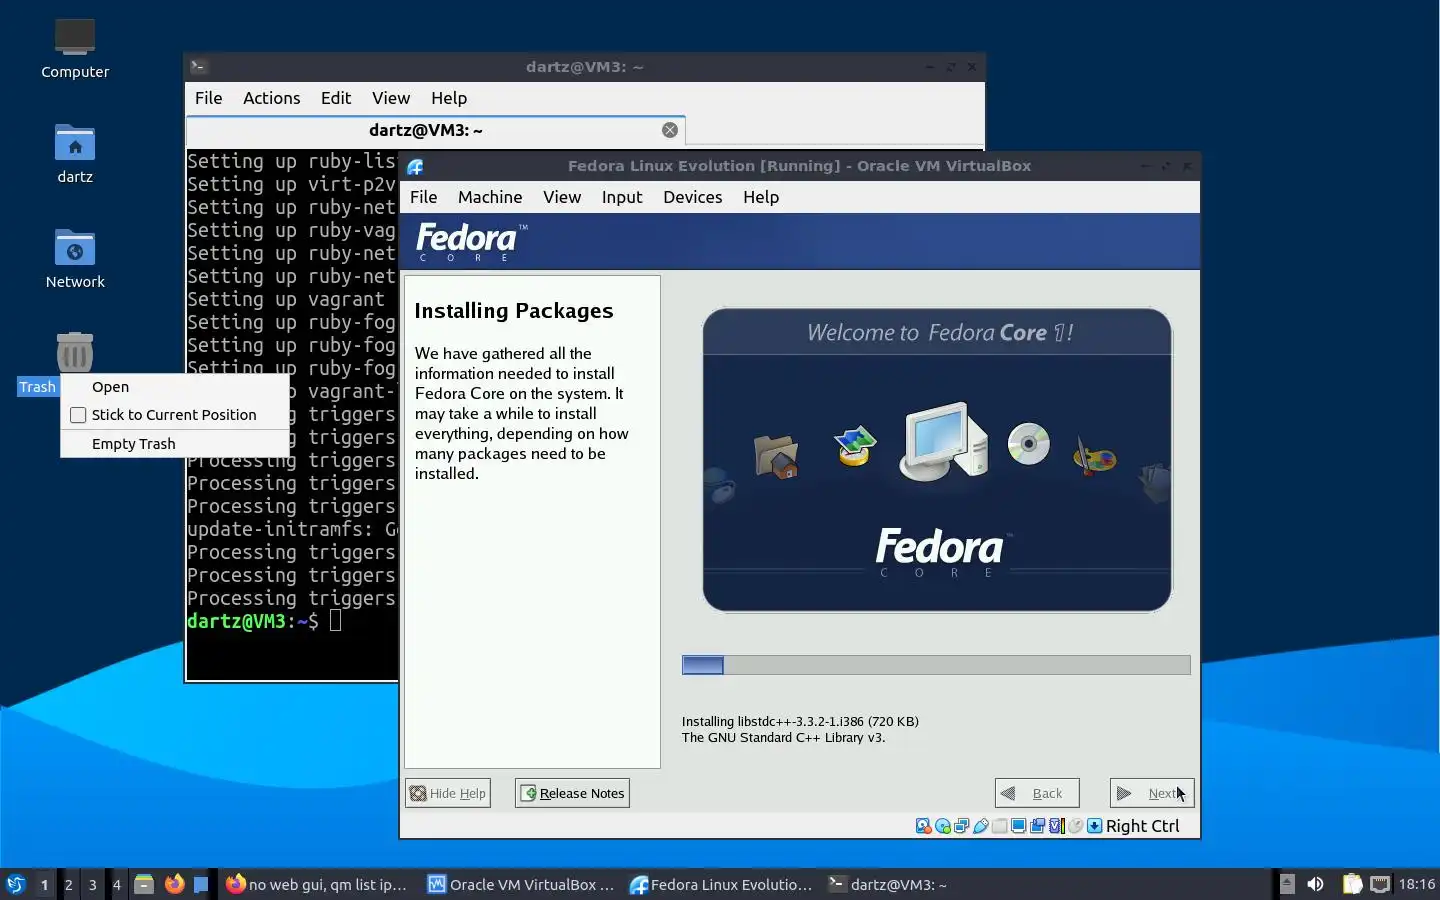Click the optical disk indicator in VirtualBox status bar
Screen dimensions: 1440x900
point(942,826)
